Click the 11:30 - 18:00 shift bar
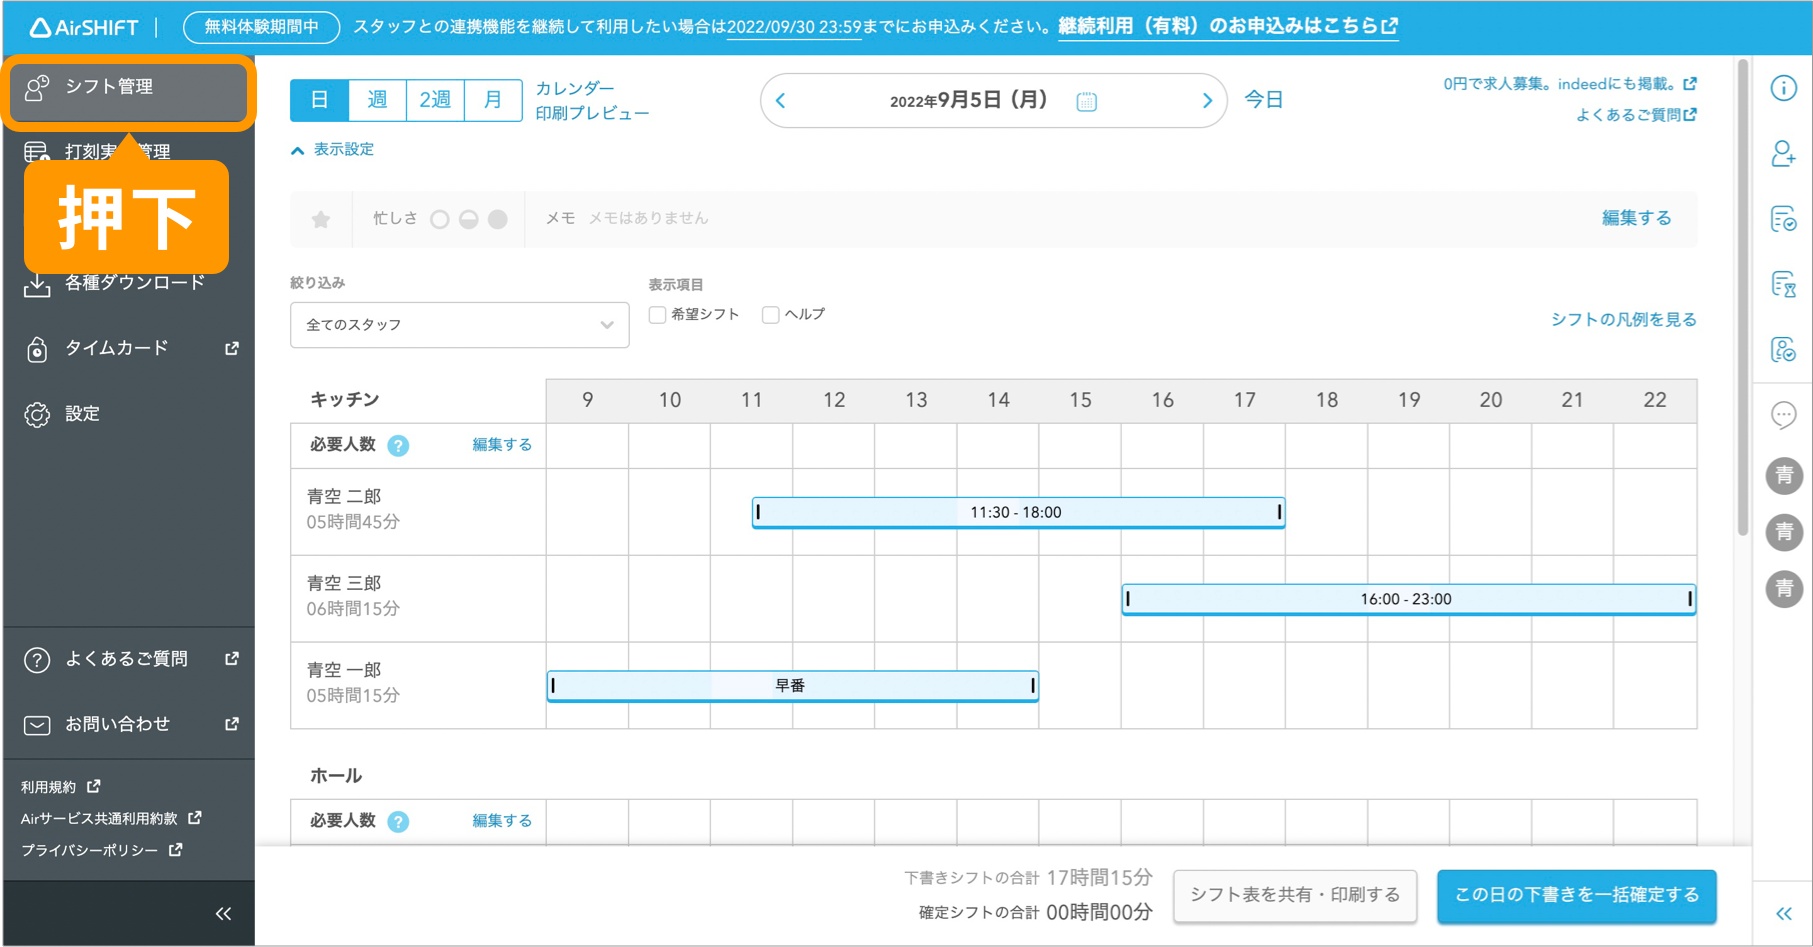The image size is (1813, 947). [x=1017, y=512]
